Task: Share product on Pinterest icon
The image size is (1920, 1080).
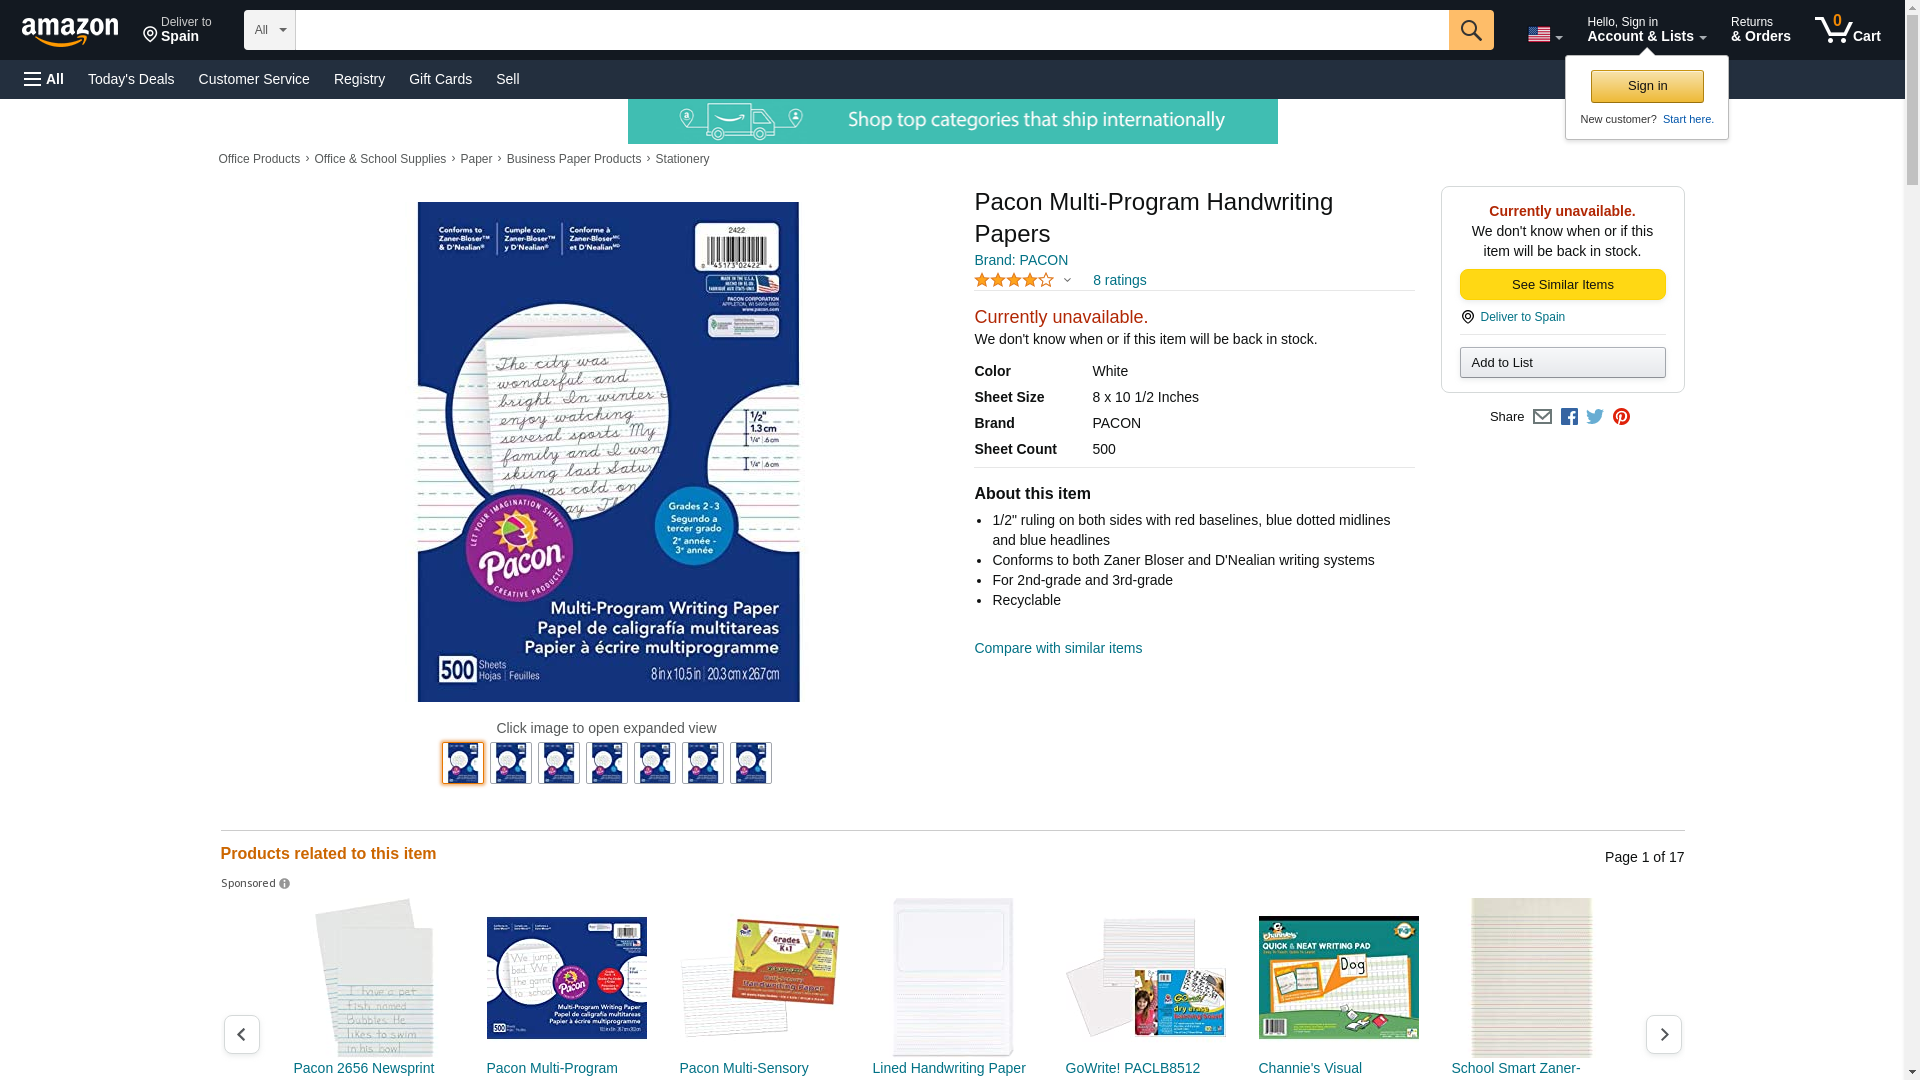Action: coord(1621,417)
